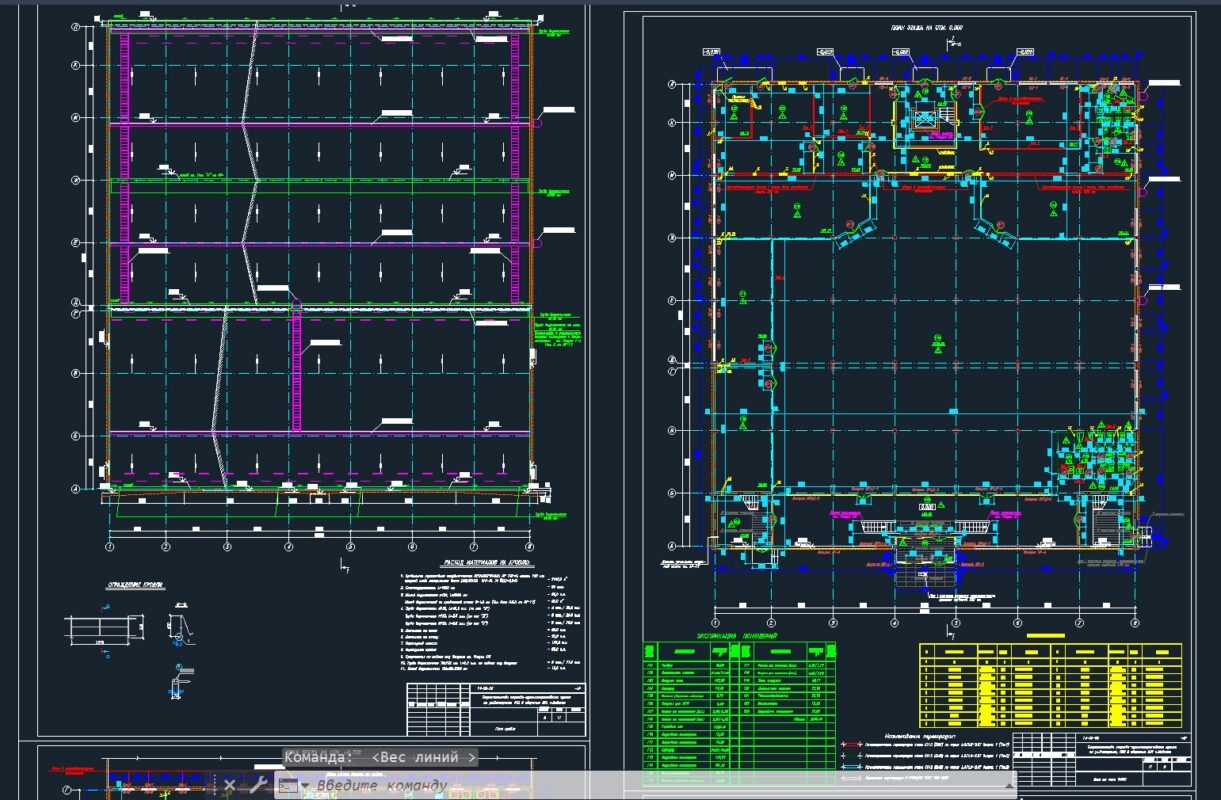Click section mark 1 below roof plan
Screen dimensions: 1221x800
point(343,566)
